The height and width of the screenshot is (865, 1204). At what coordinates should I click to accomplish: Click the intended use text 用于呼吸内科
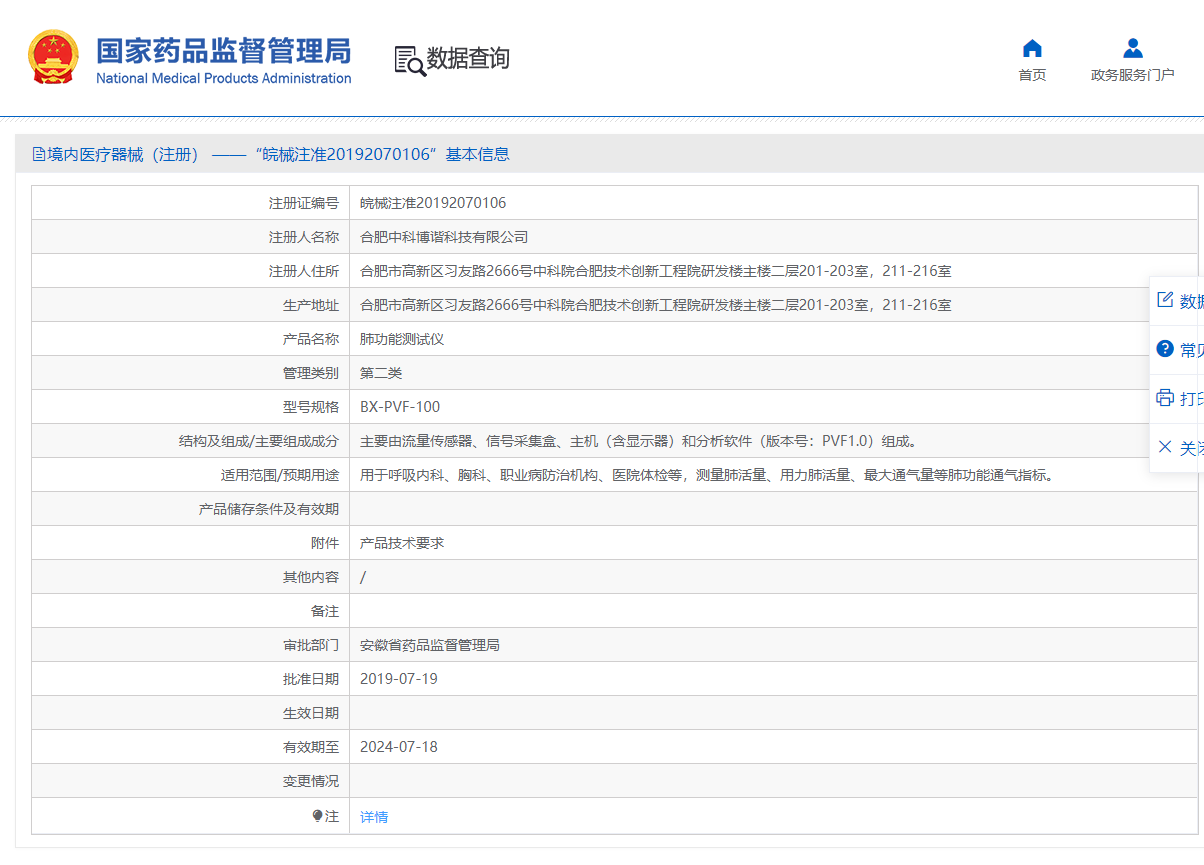(x=708, y=475)
